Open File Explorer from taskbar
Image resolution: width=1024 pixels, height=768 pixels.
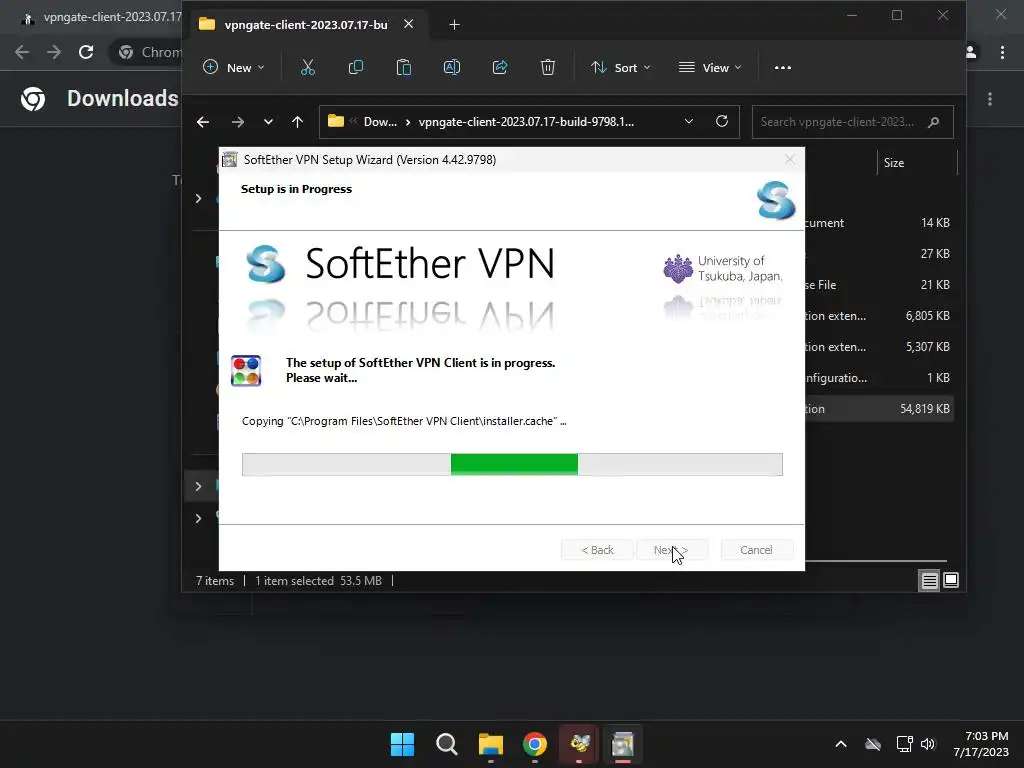pos(490,744)
